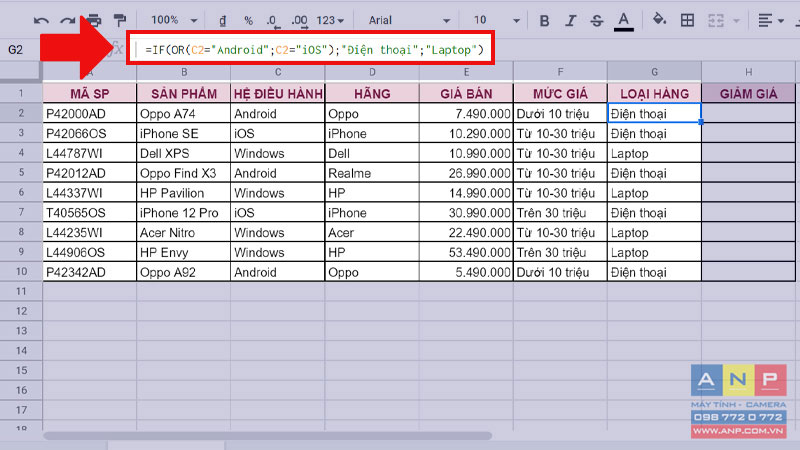This screenshot has width=800, height=450.
Task: Select cell Acer in HÃNG column
Action: 372,233
